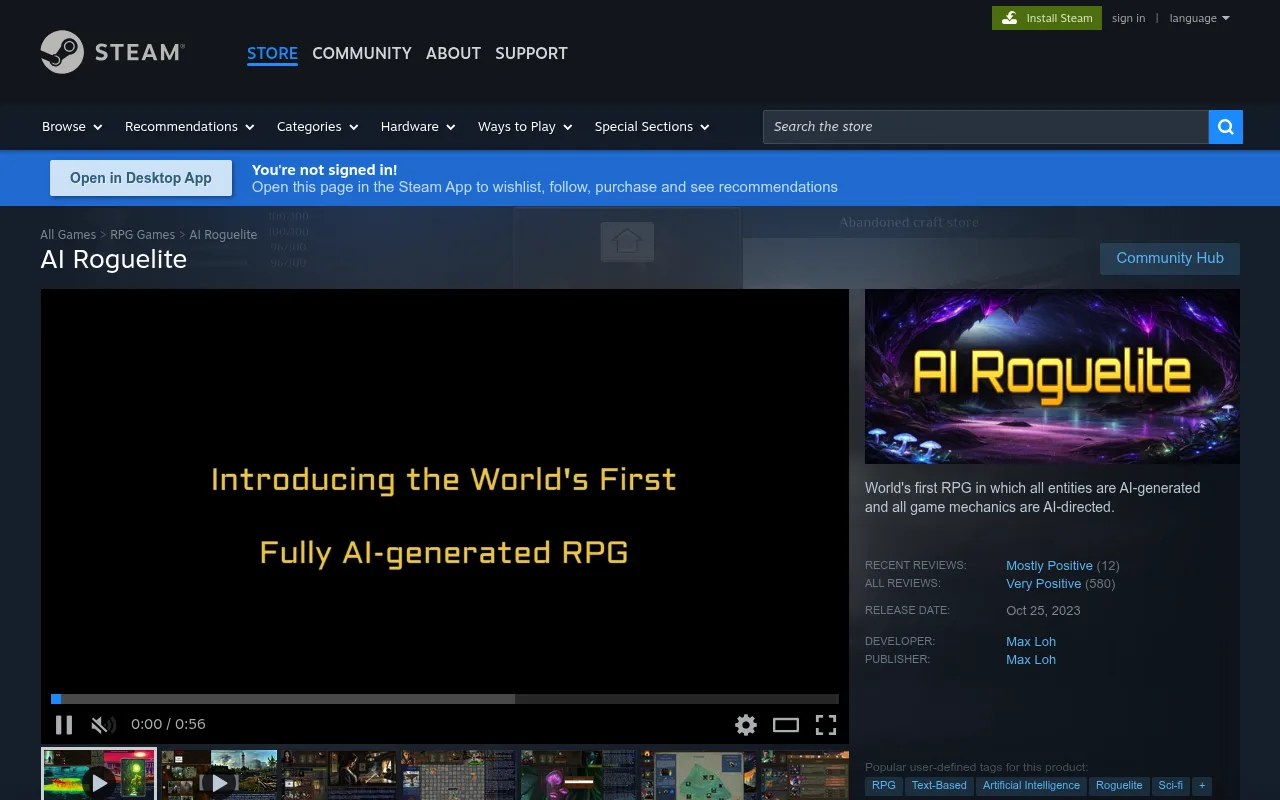Expand the Special Sections menu

point(652,127)
